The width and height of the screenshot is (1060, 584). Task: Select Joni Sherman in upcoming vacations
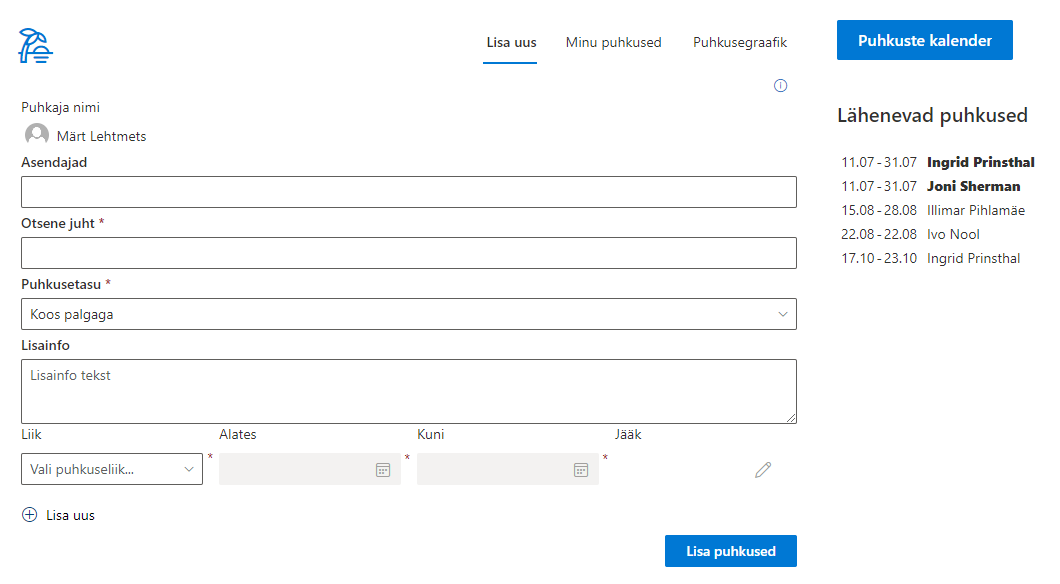[973, 187]
